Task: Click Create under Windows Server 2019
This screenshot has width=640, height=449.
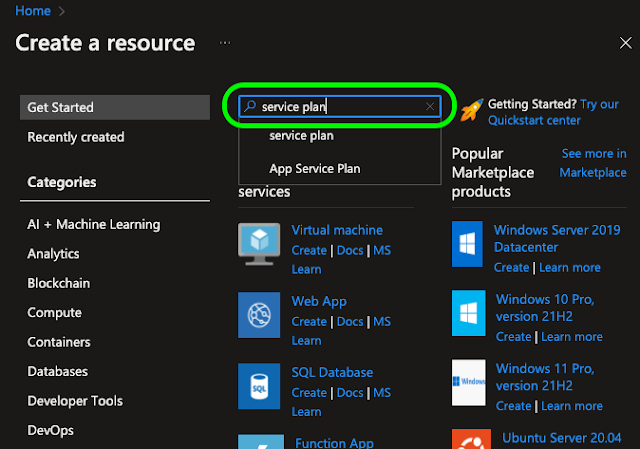Action: 511,268
